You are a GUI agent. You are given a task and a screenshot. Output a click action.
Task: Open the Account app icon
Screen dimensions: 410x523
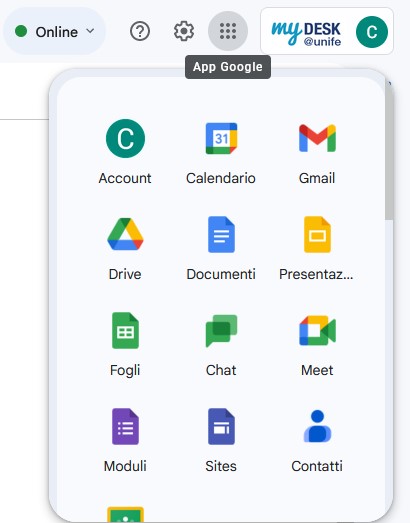125,138
